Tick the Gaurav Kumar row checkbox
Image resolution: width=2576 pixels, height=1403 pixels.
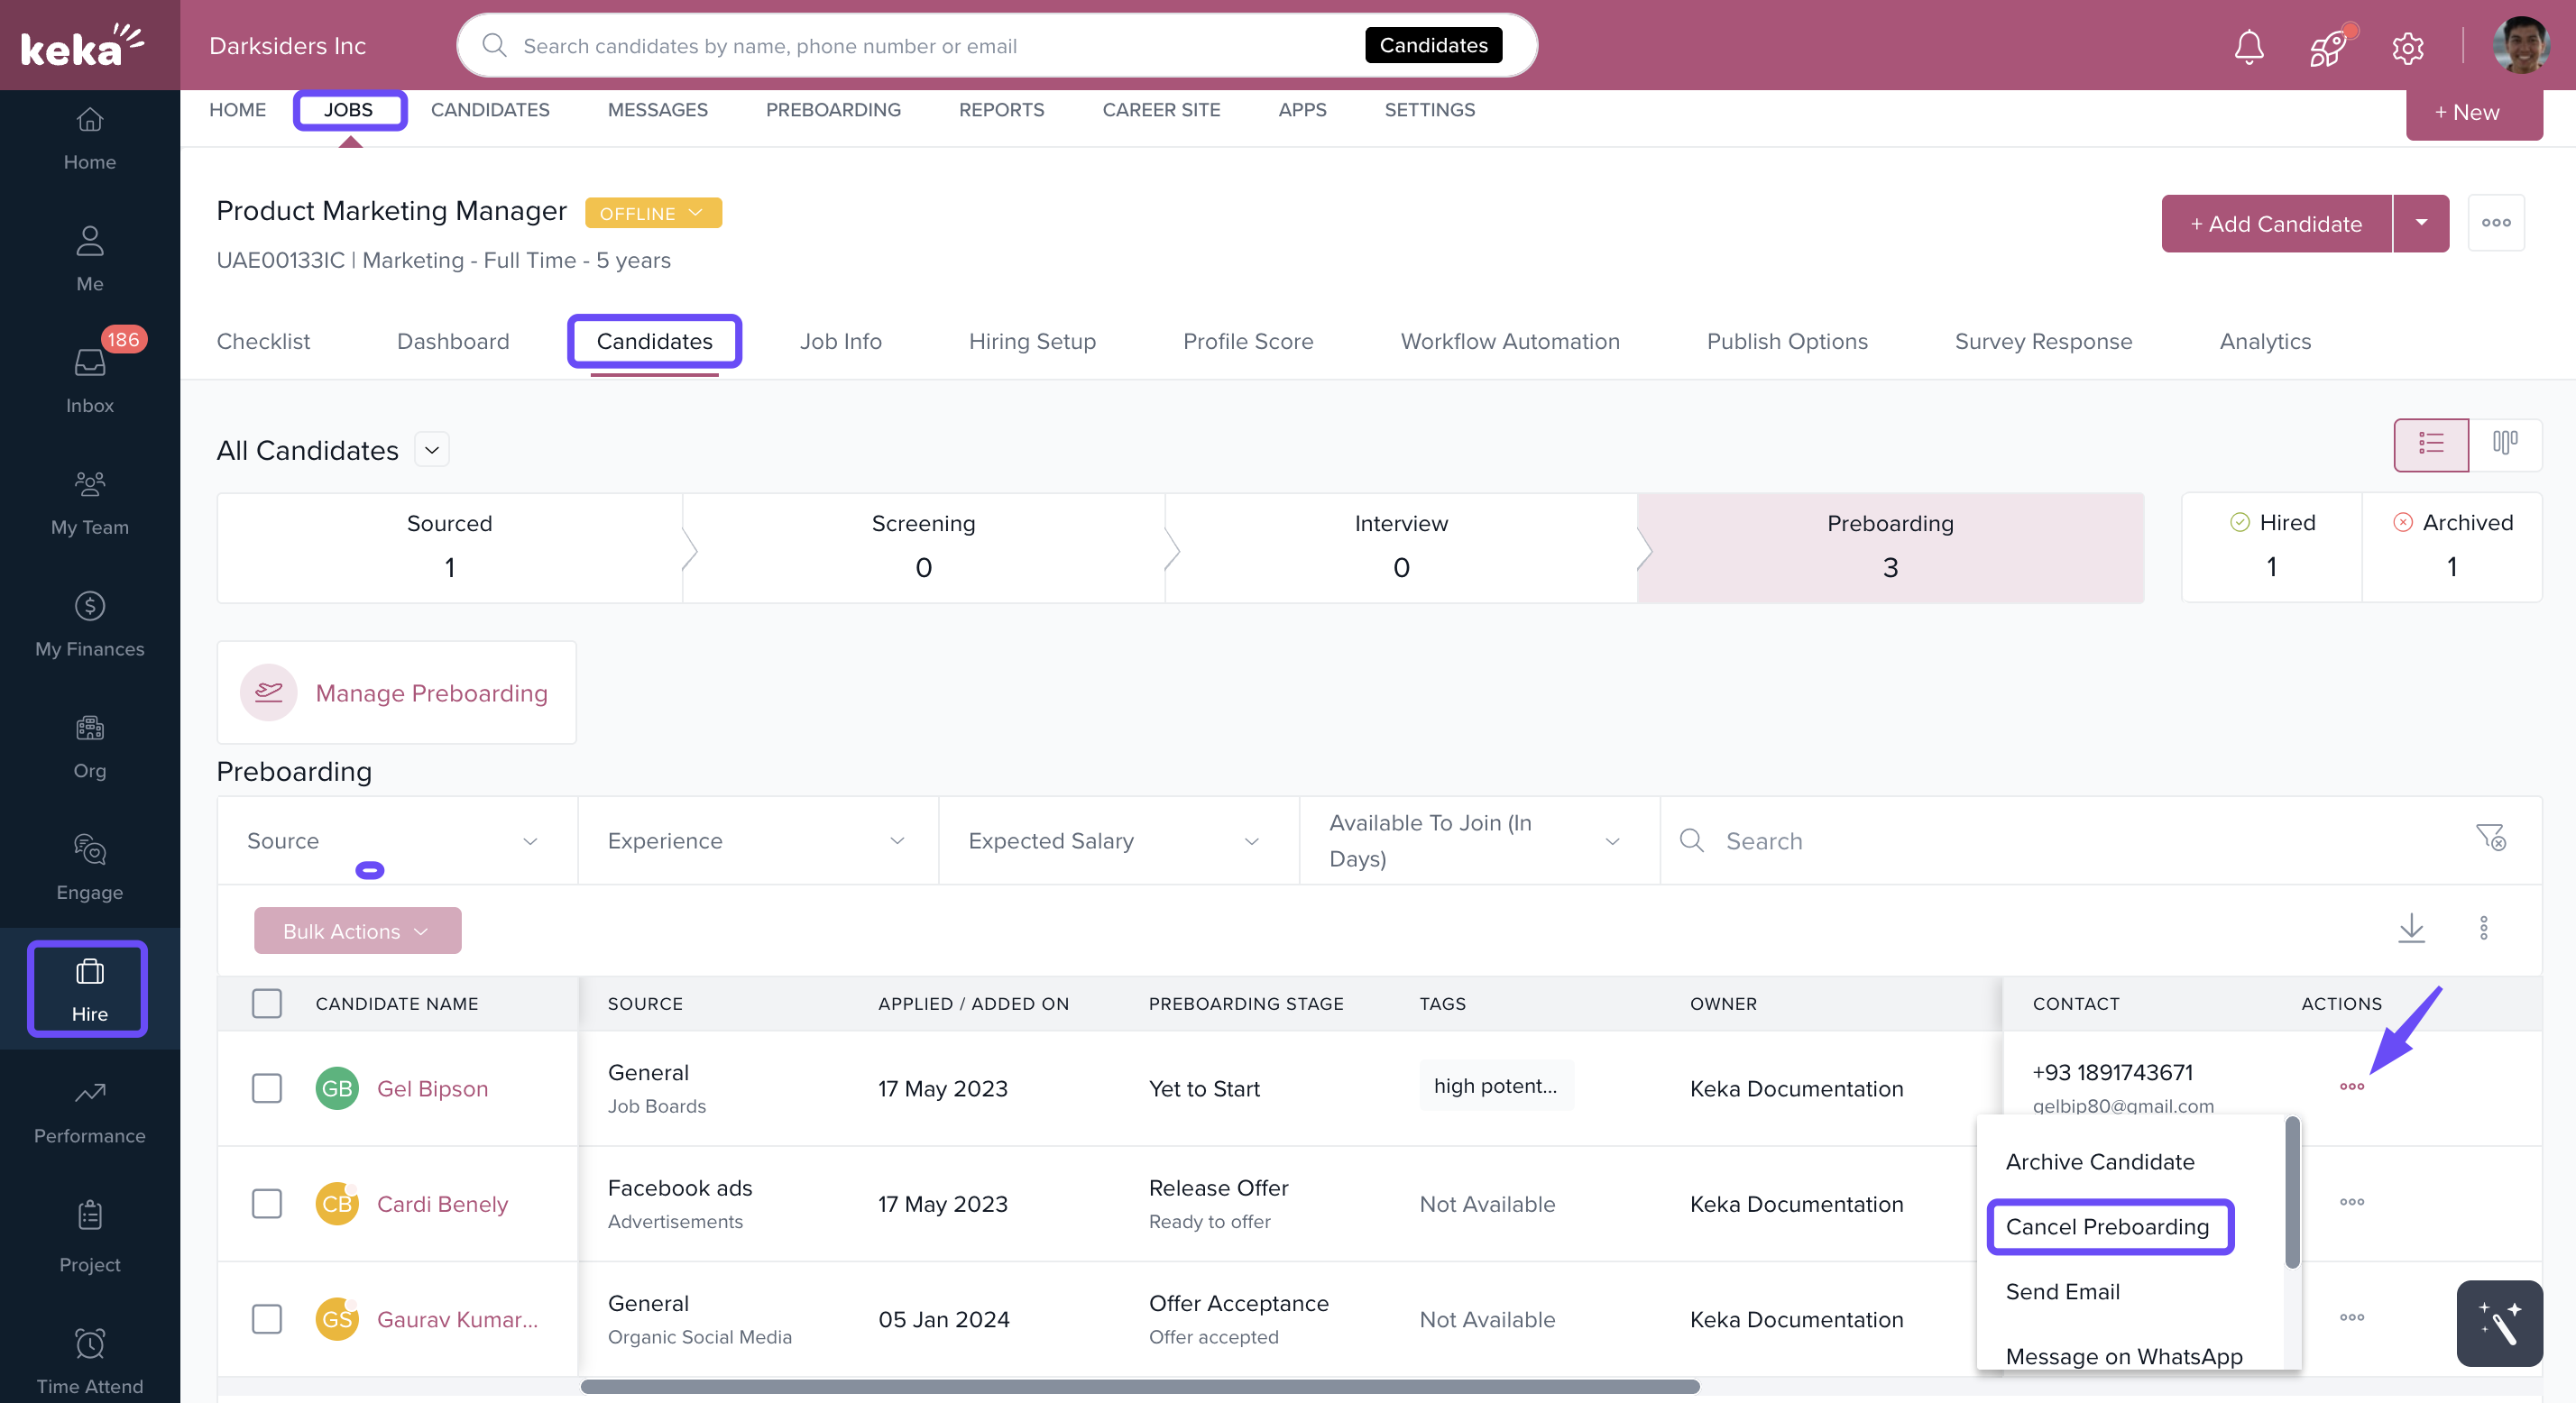pyautogui.click(x=266, y=1319)
